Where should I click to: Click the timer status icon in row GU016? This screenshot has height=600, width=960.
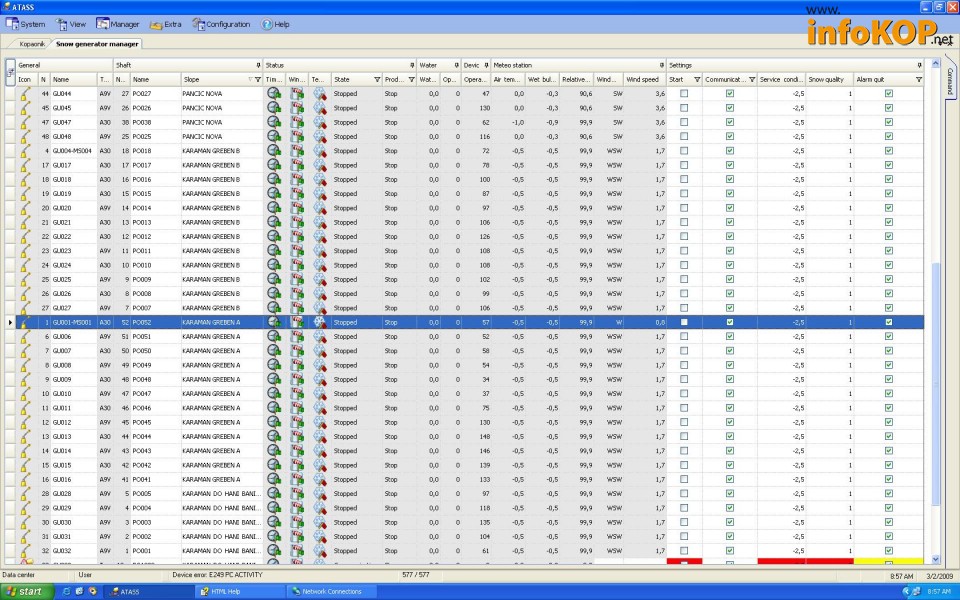pos(274,479)
